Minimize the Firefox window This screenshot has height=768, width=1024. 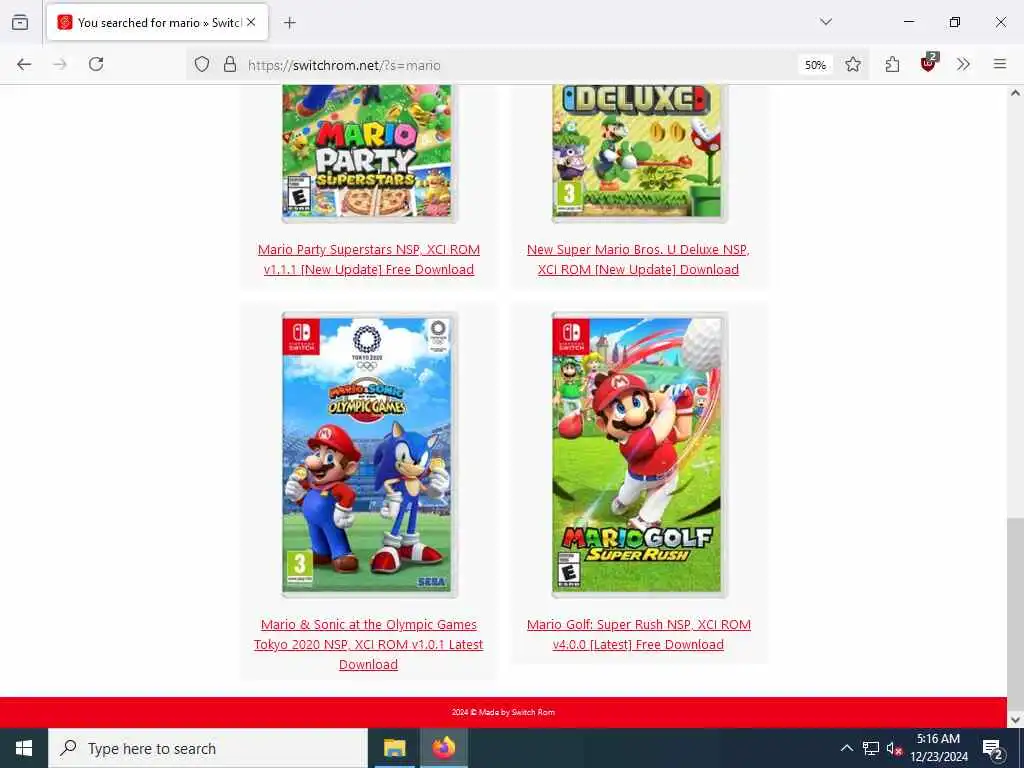(908, 22)
